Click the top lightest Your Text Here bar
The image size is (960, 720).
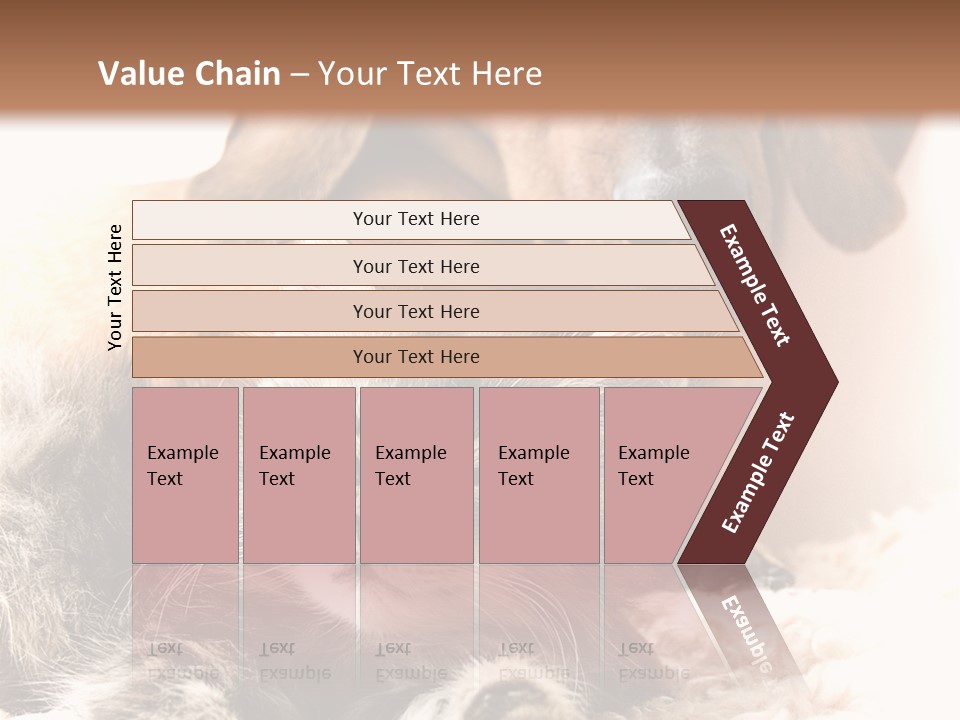point(411,219)
